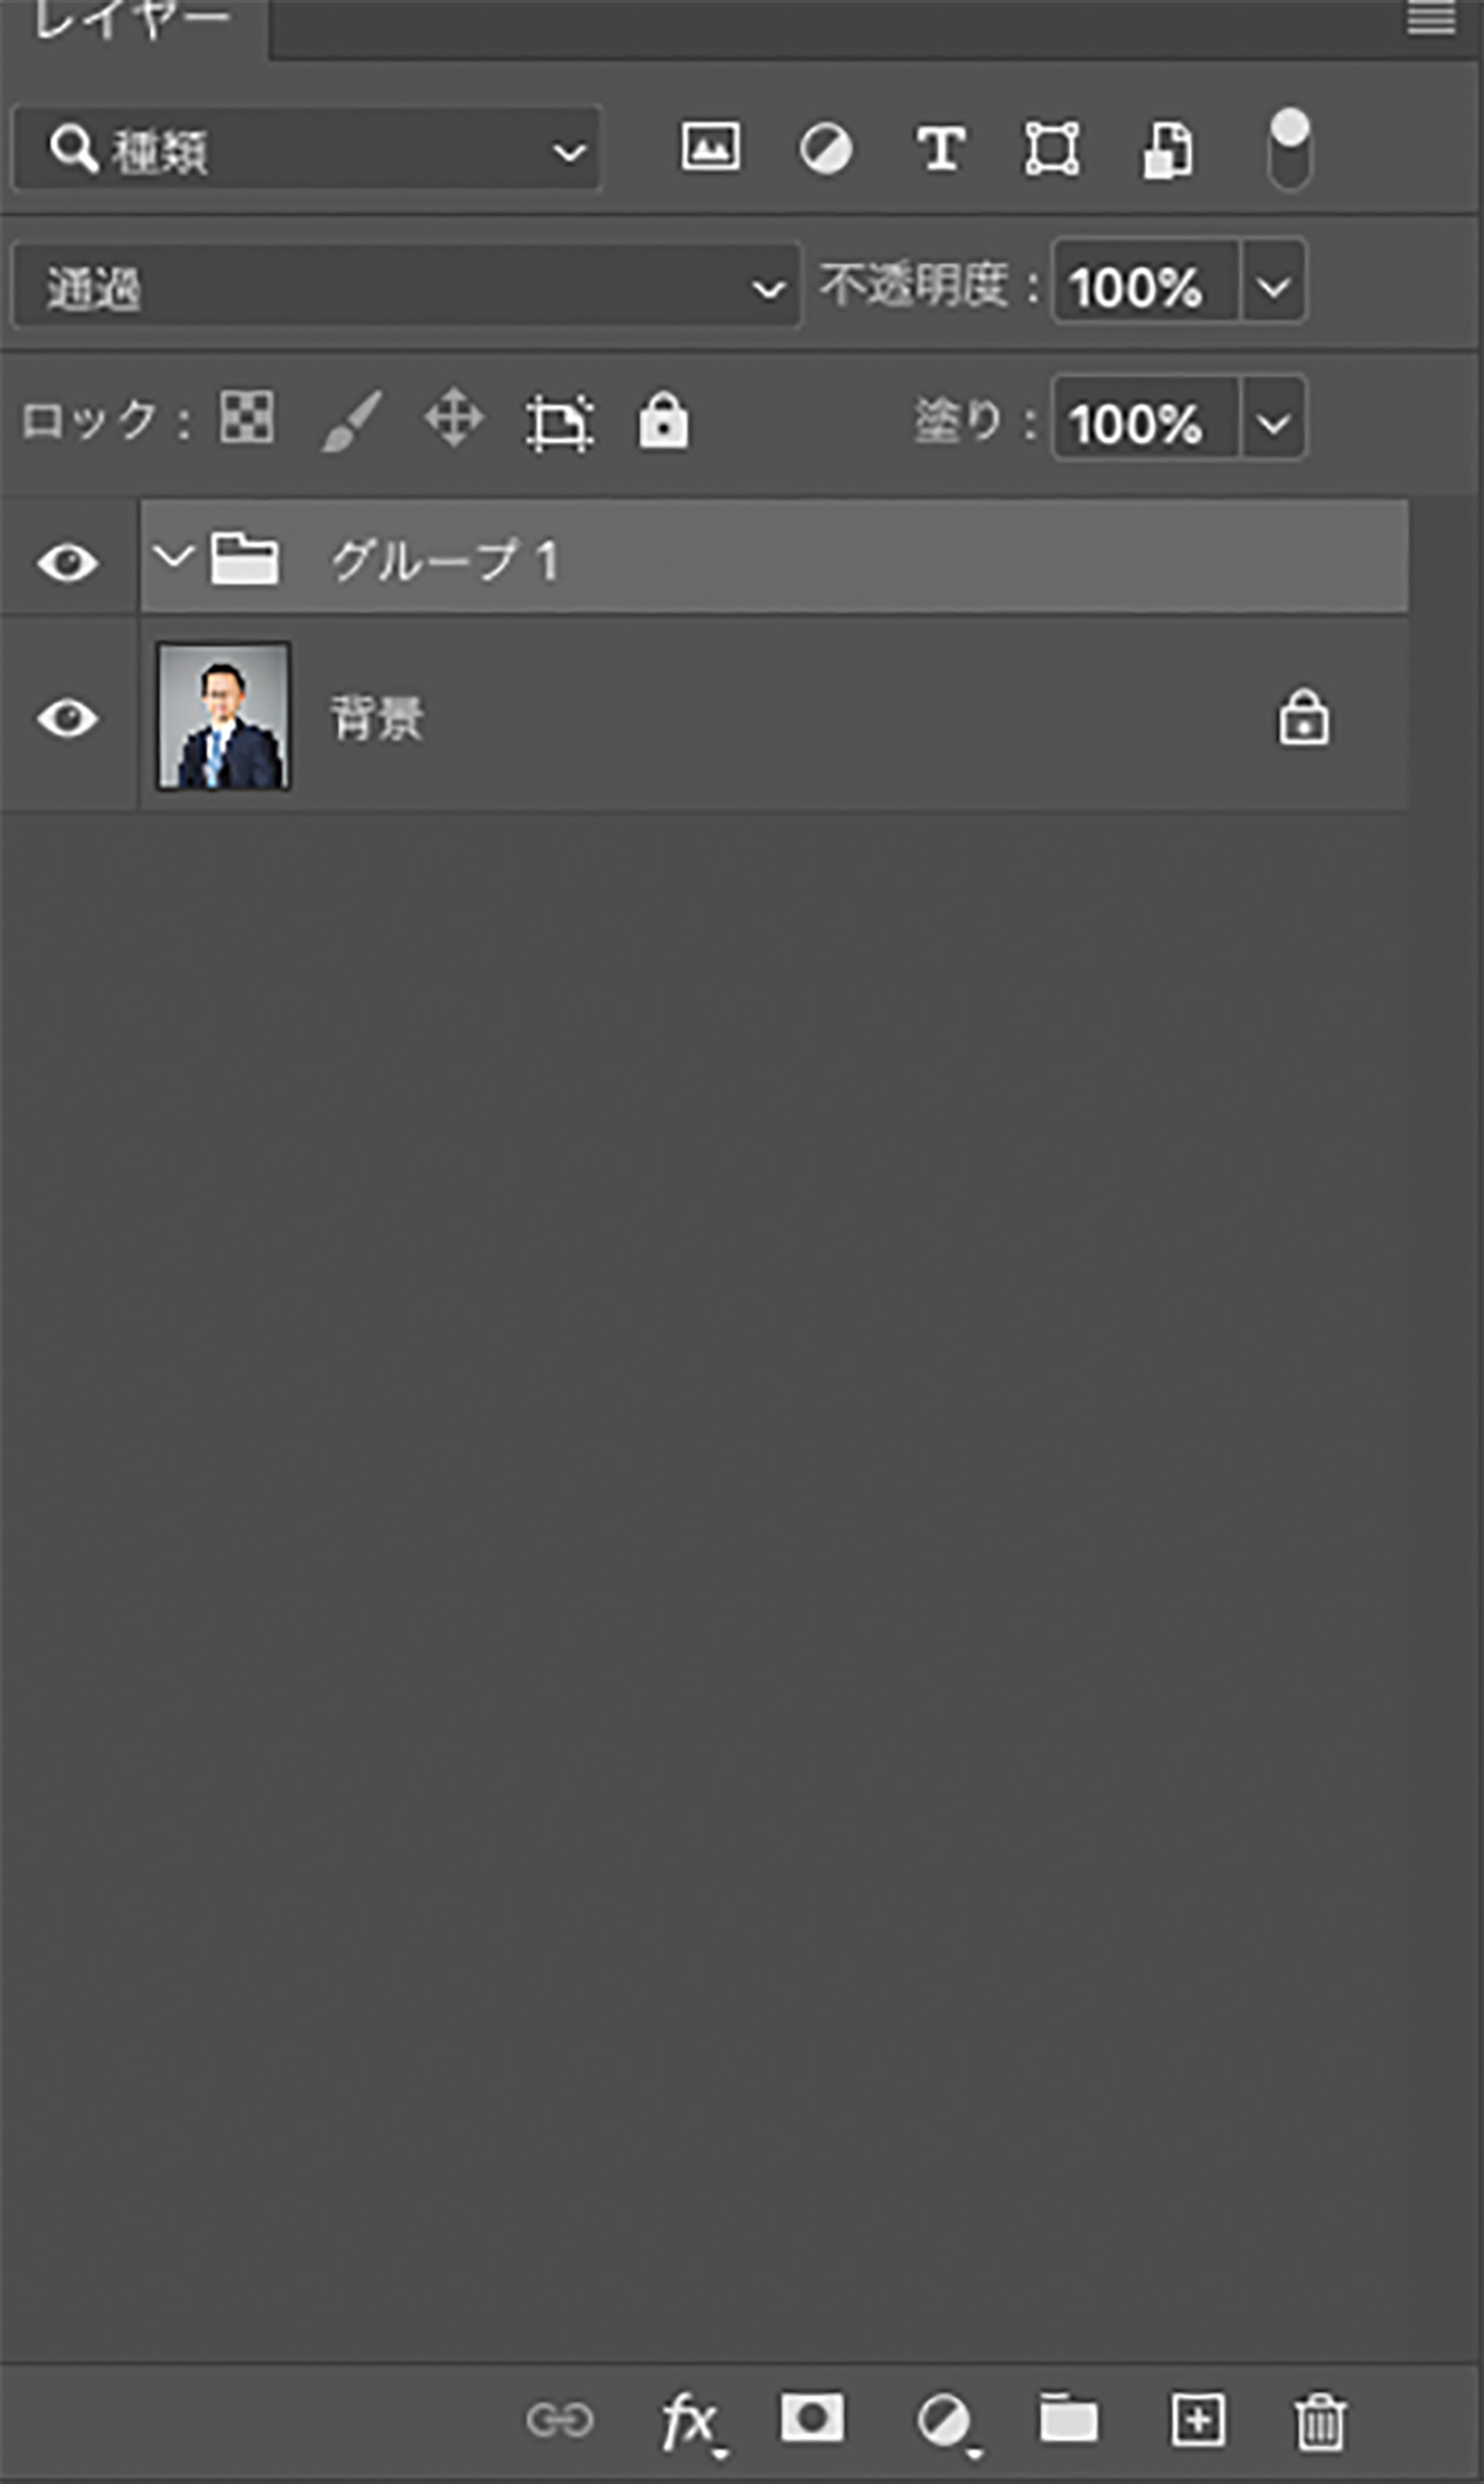Filter for type layers T icon
The width and height of the screenshot is (1484, 2484).
[x=941, y=149]
